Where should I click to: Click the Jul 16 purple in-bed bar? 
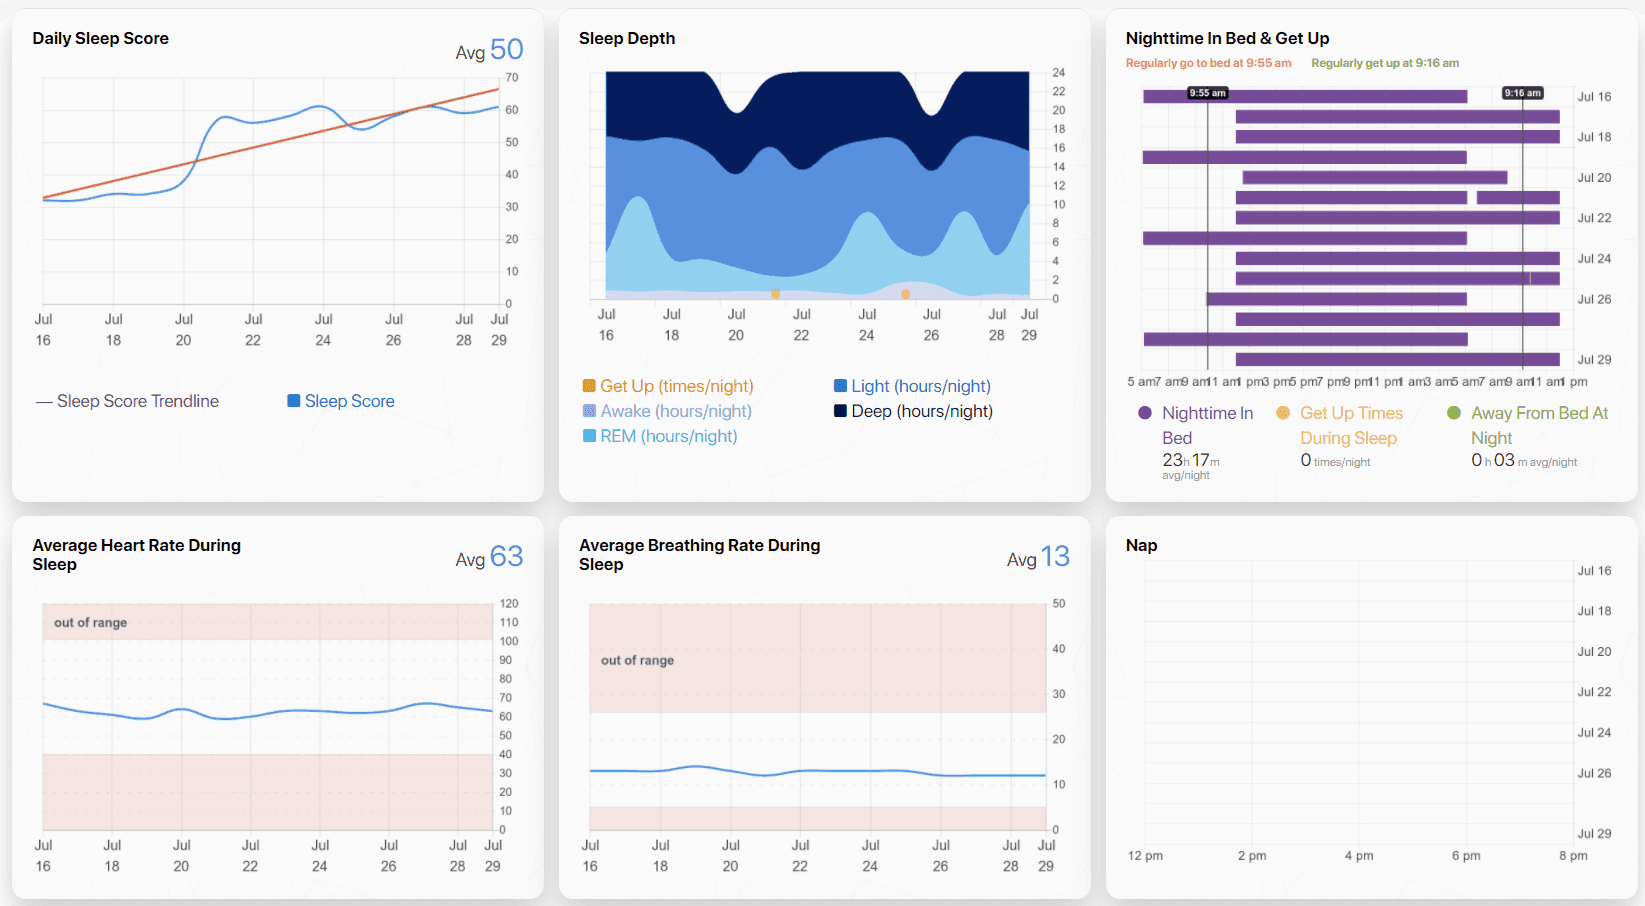[1304, 97]
